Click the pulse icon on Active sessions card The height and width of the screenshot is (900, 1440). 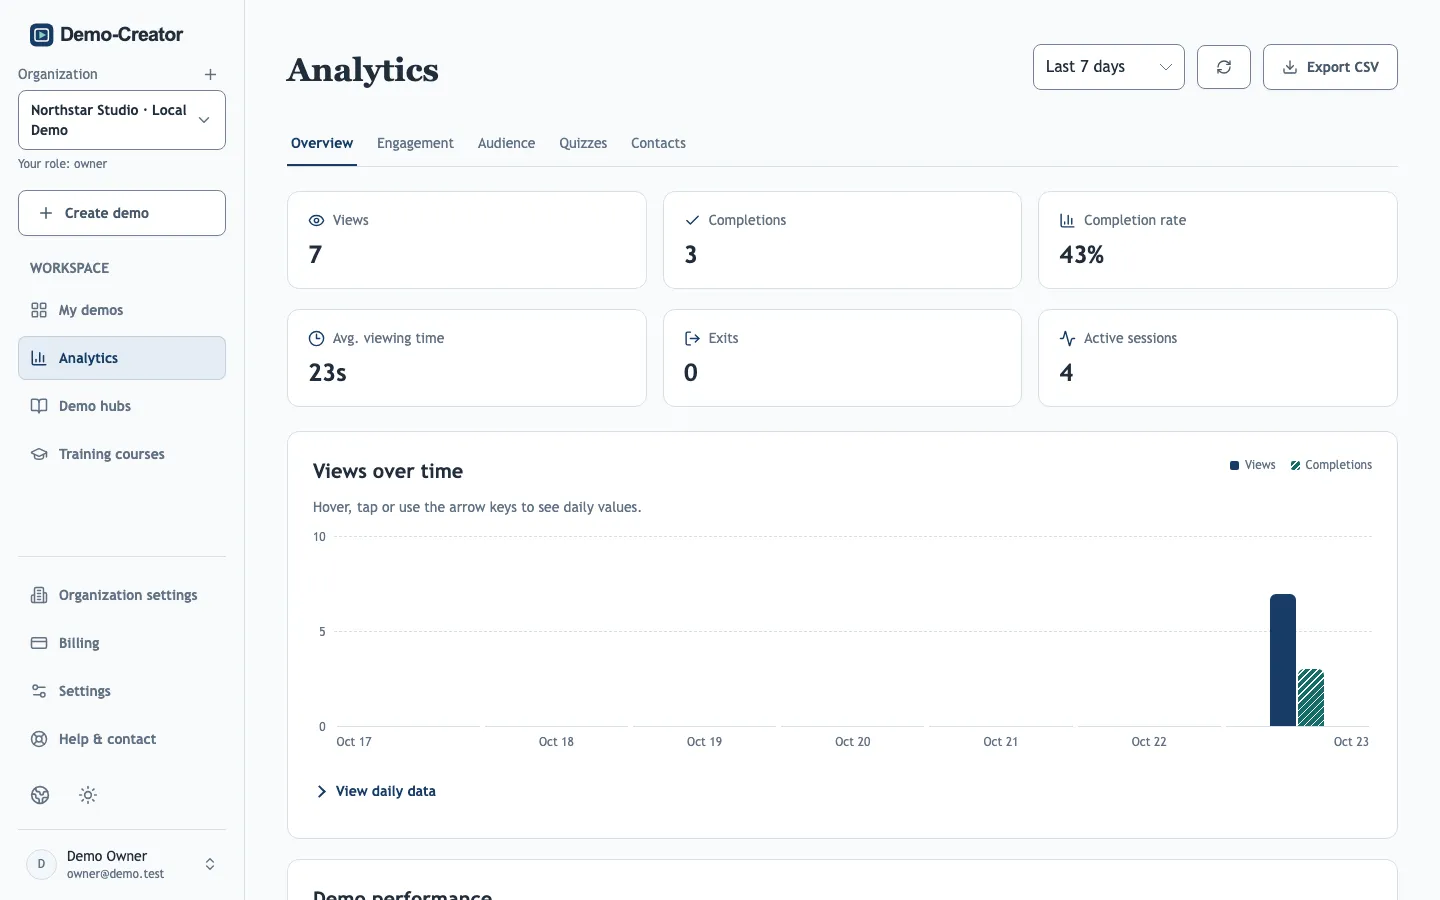(1067, 338)
